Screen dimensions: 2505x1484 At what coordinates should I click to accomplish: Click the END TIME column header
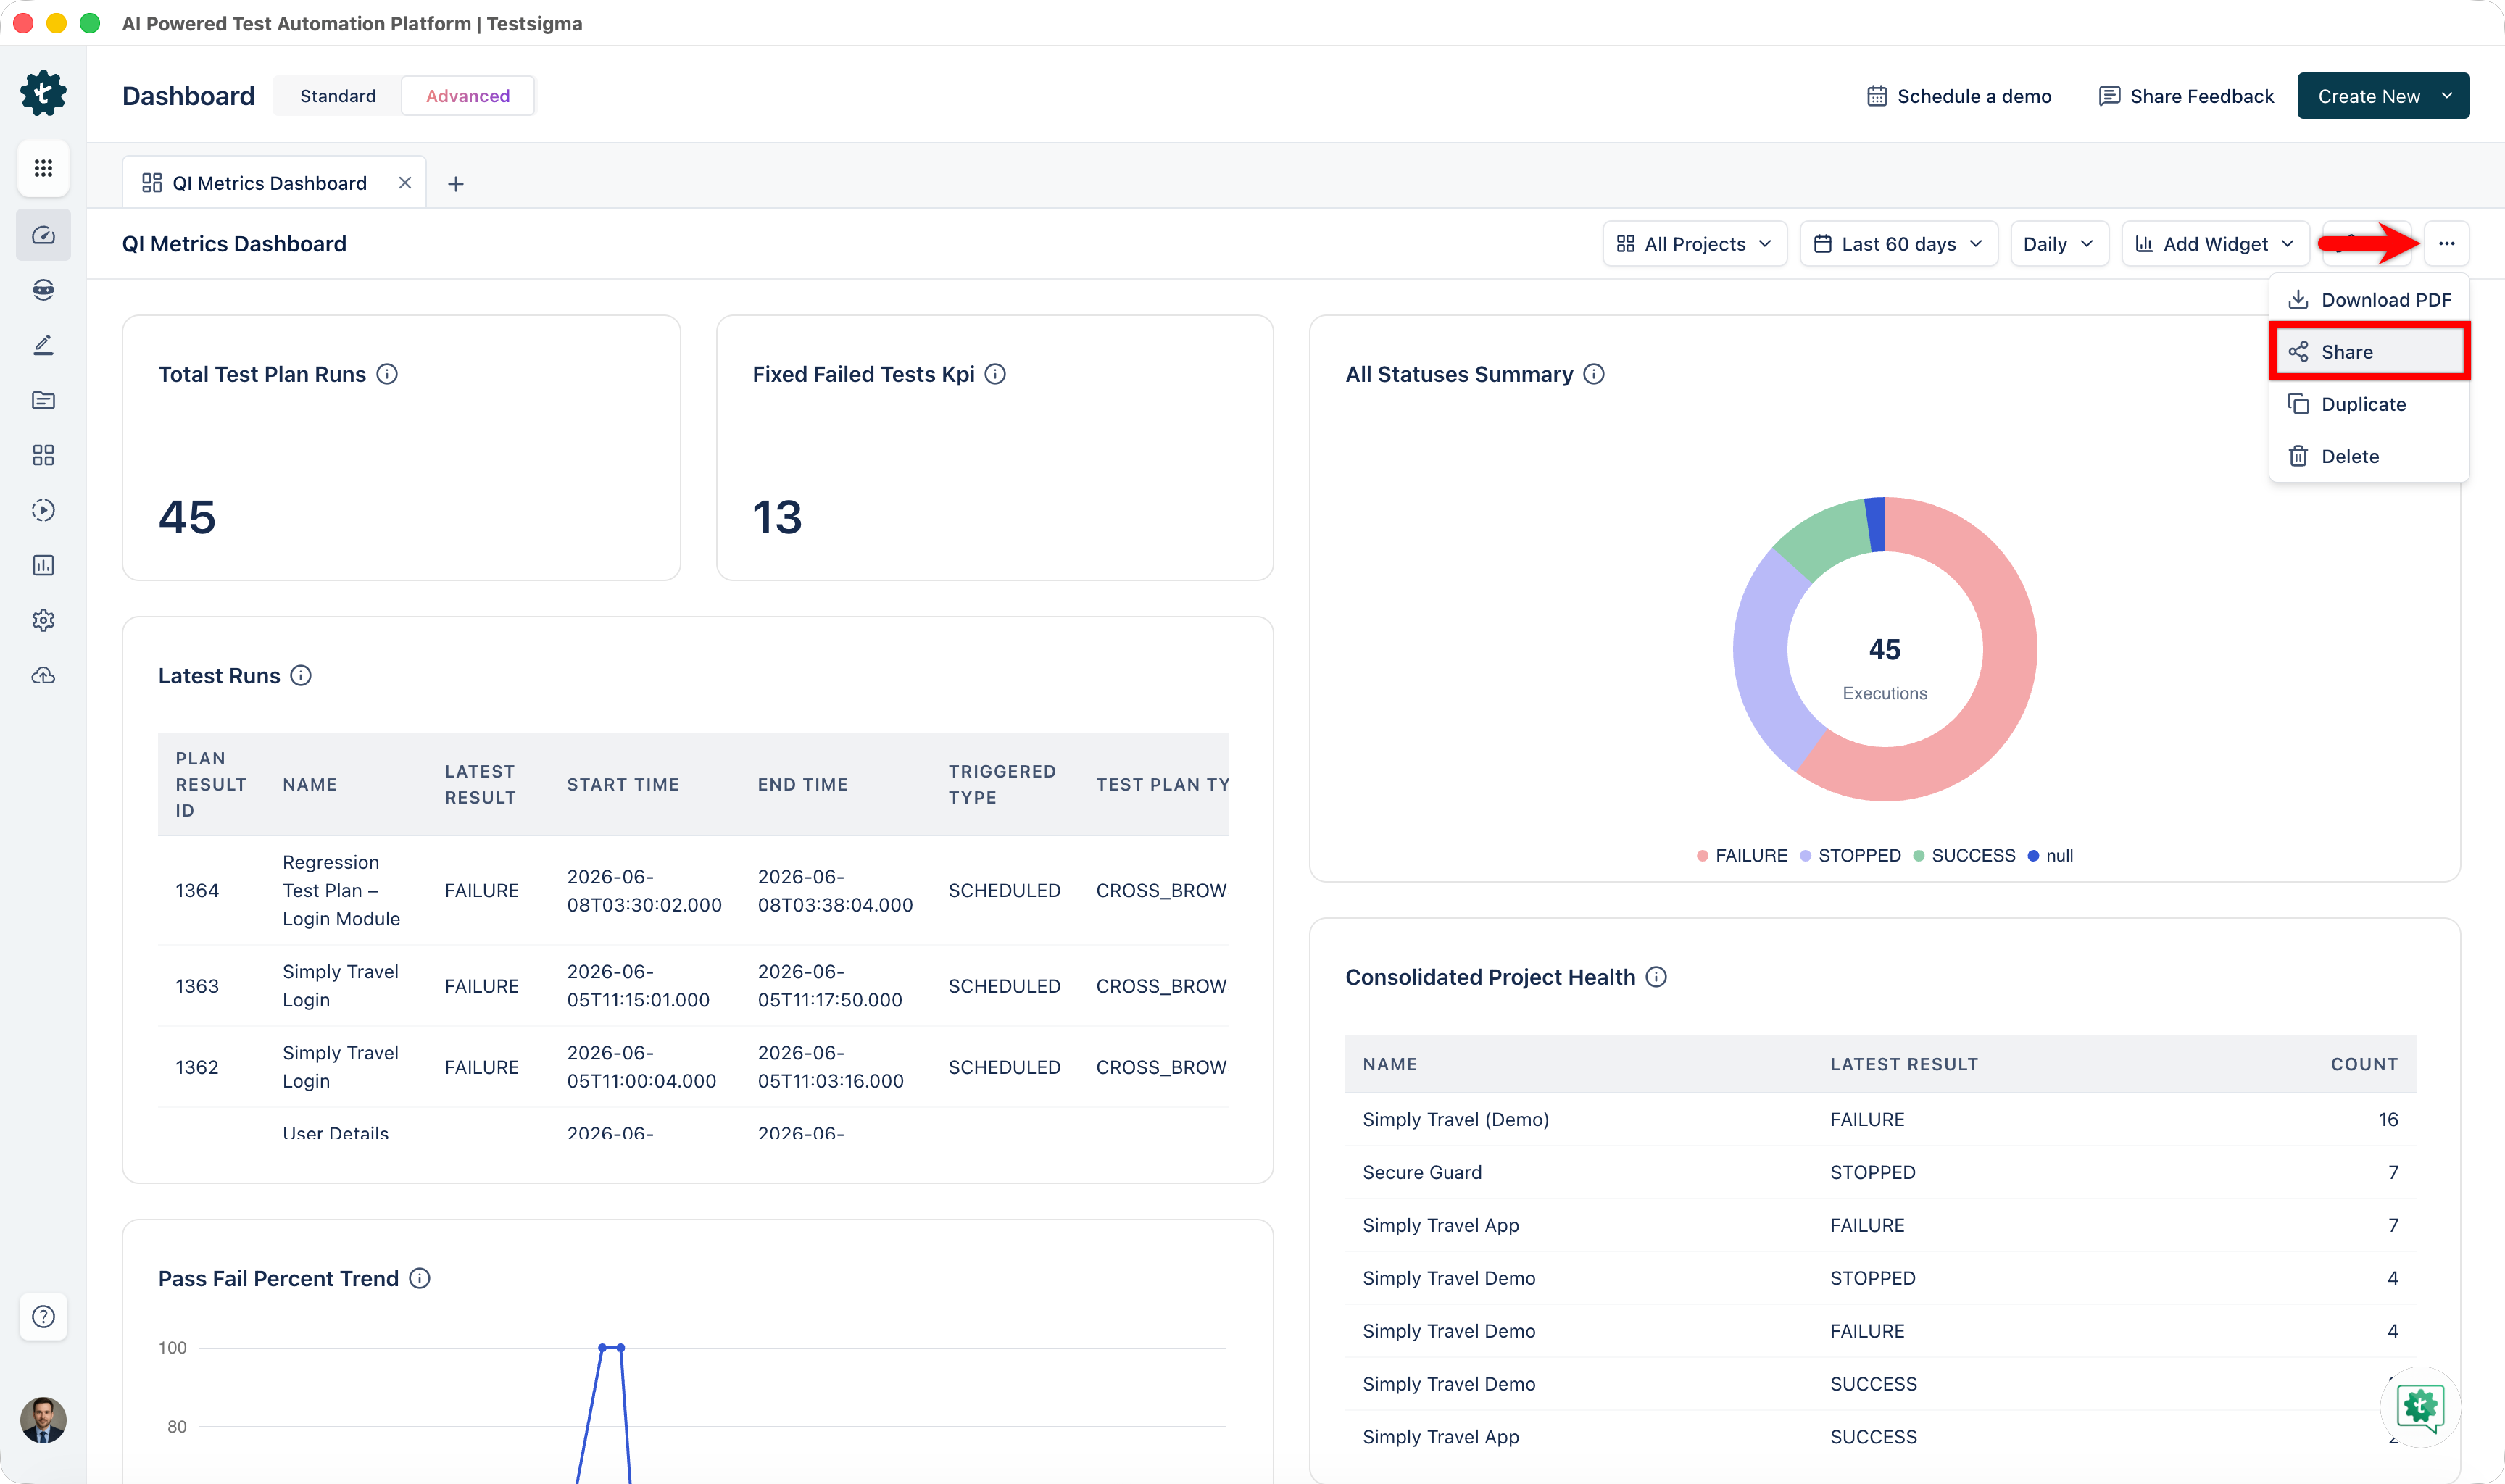tap(803, 785)
